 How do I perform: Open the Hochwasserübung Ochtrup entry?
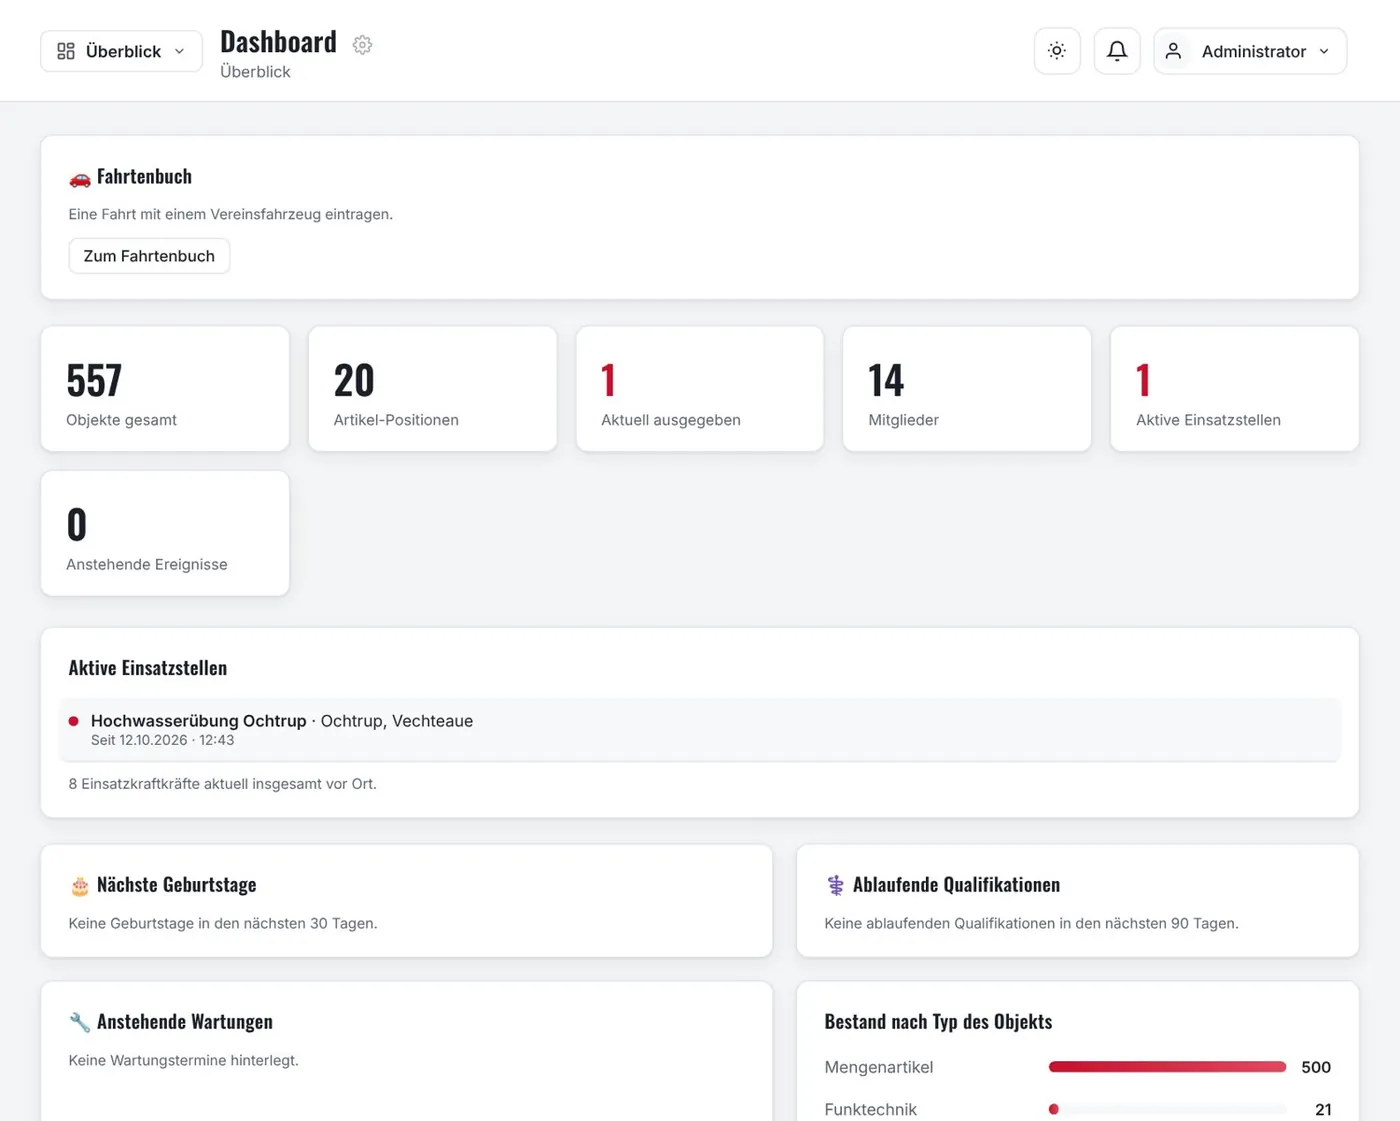[x=700, y=730]
